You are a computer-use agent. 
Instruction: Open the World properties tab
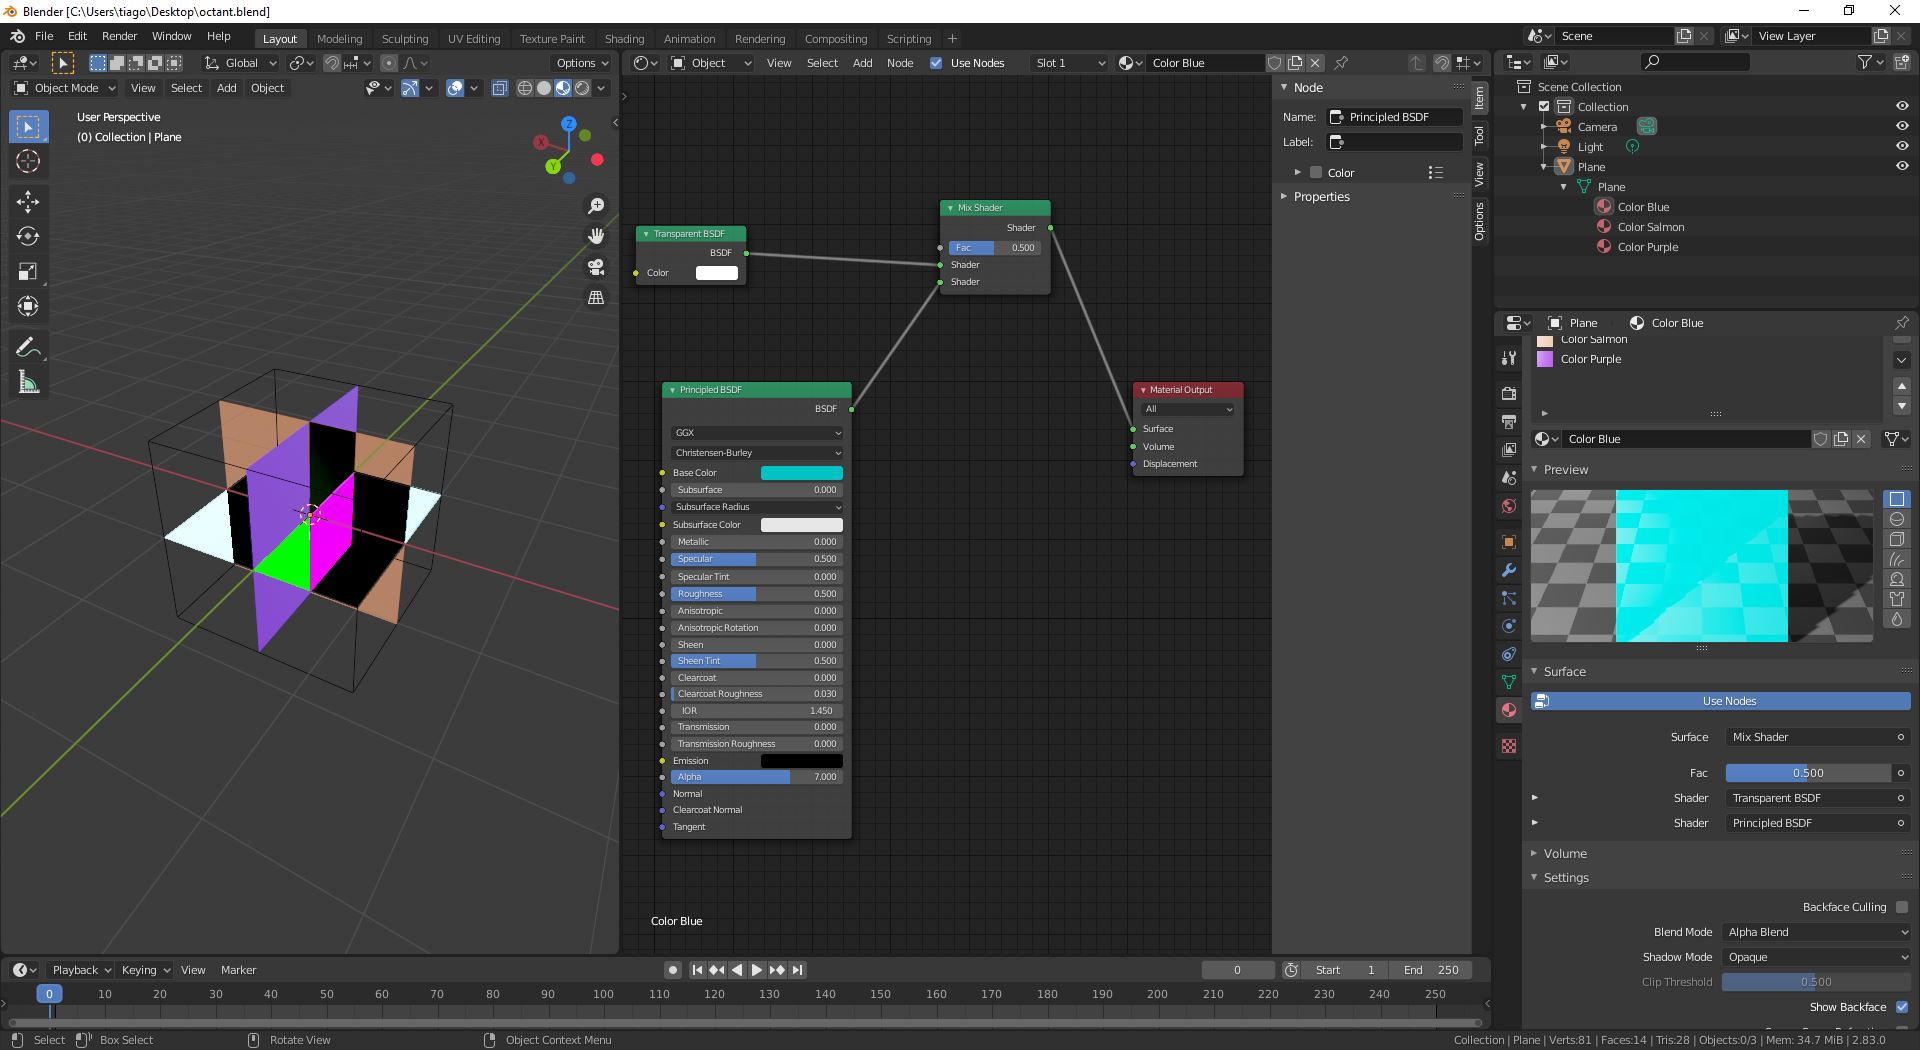point(1509,506)
